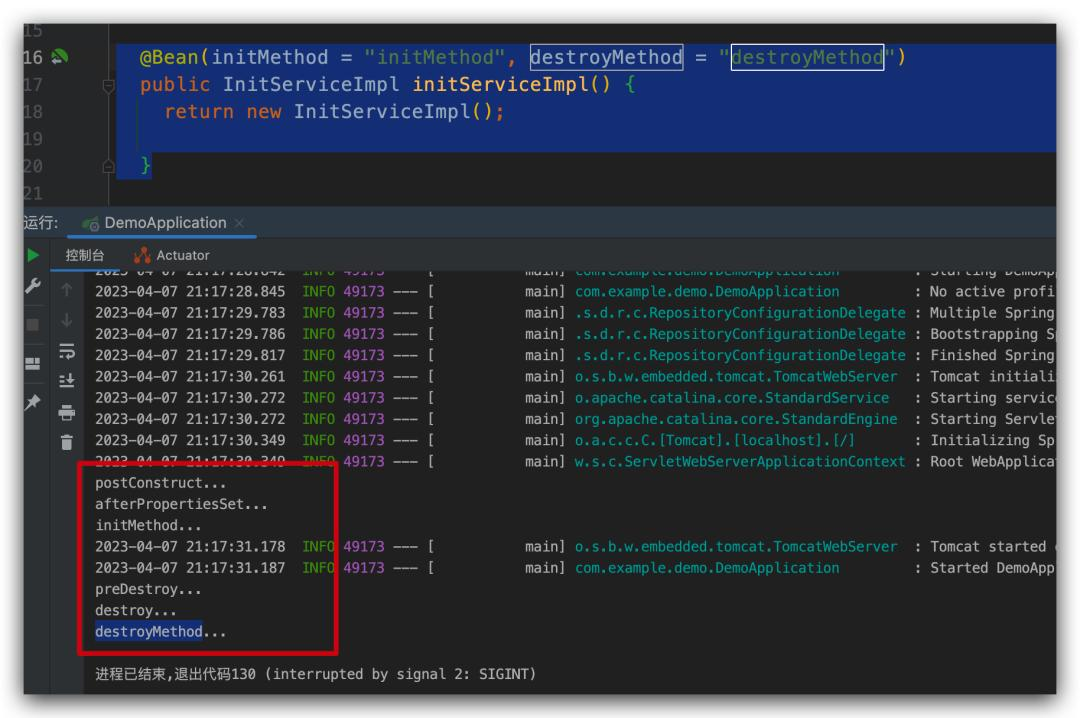Open com.example.demo.DemoApplication link in 21:17:28.845 line

pos(707,292)
